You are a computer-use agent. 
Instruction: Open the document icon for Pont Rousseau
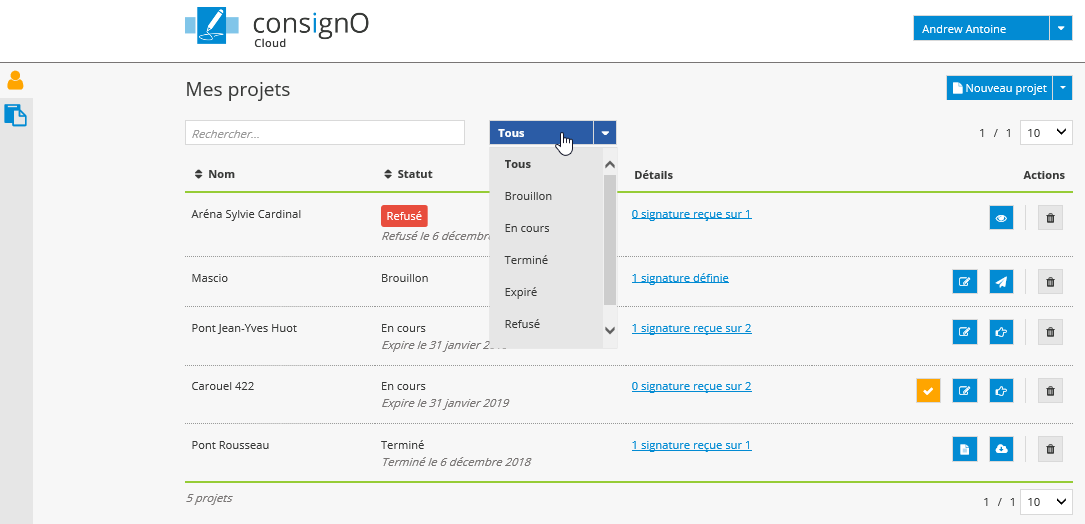click(x=964, y=449)
